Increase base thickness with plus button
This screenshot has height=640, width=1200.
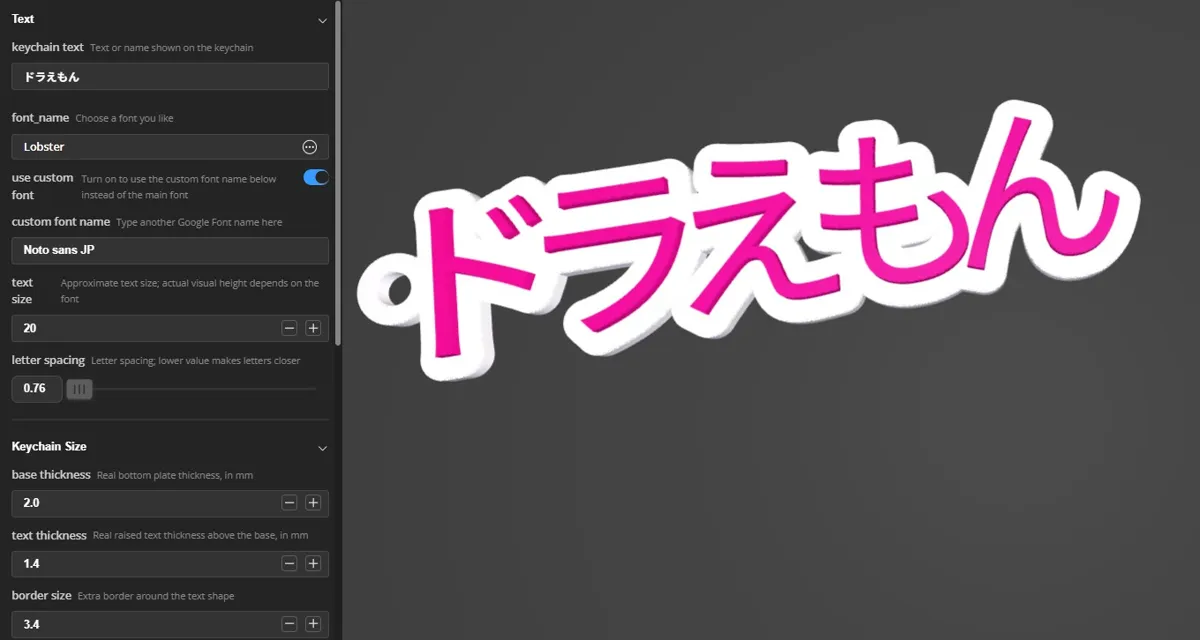click(x=313, y=503)
